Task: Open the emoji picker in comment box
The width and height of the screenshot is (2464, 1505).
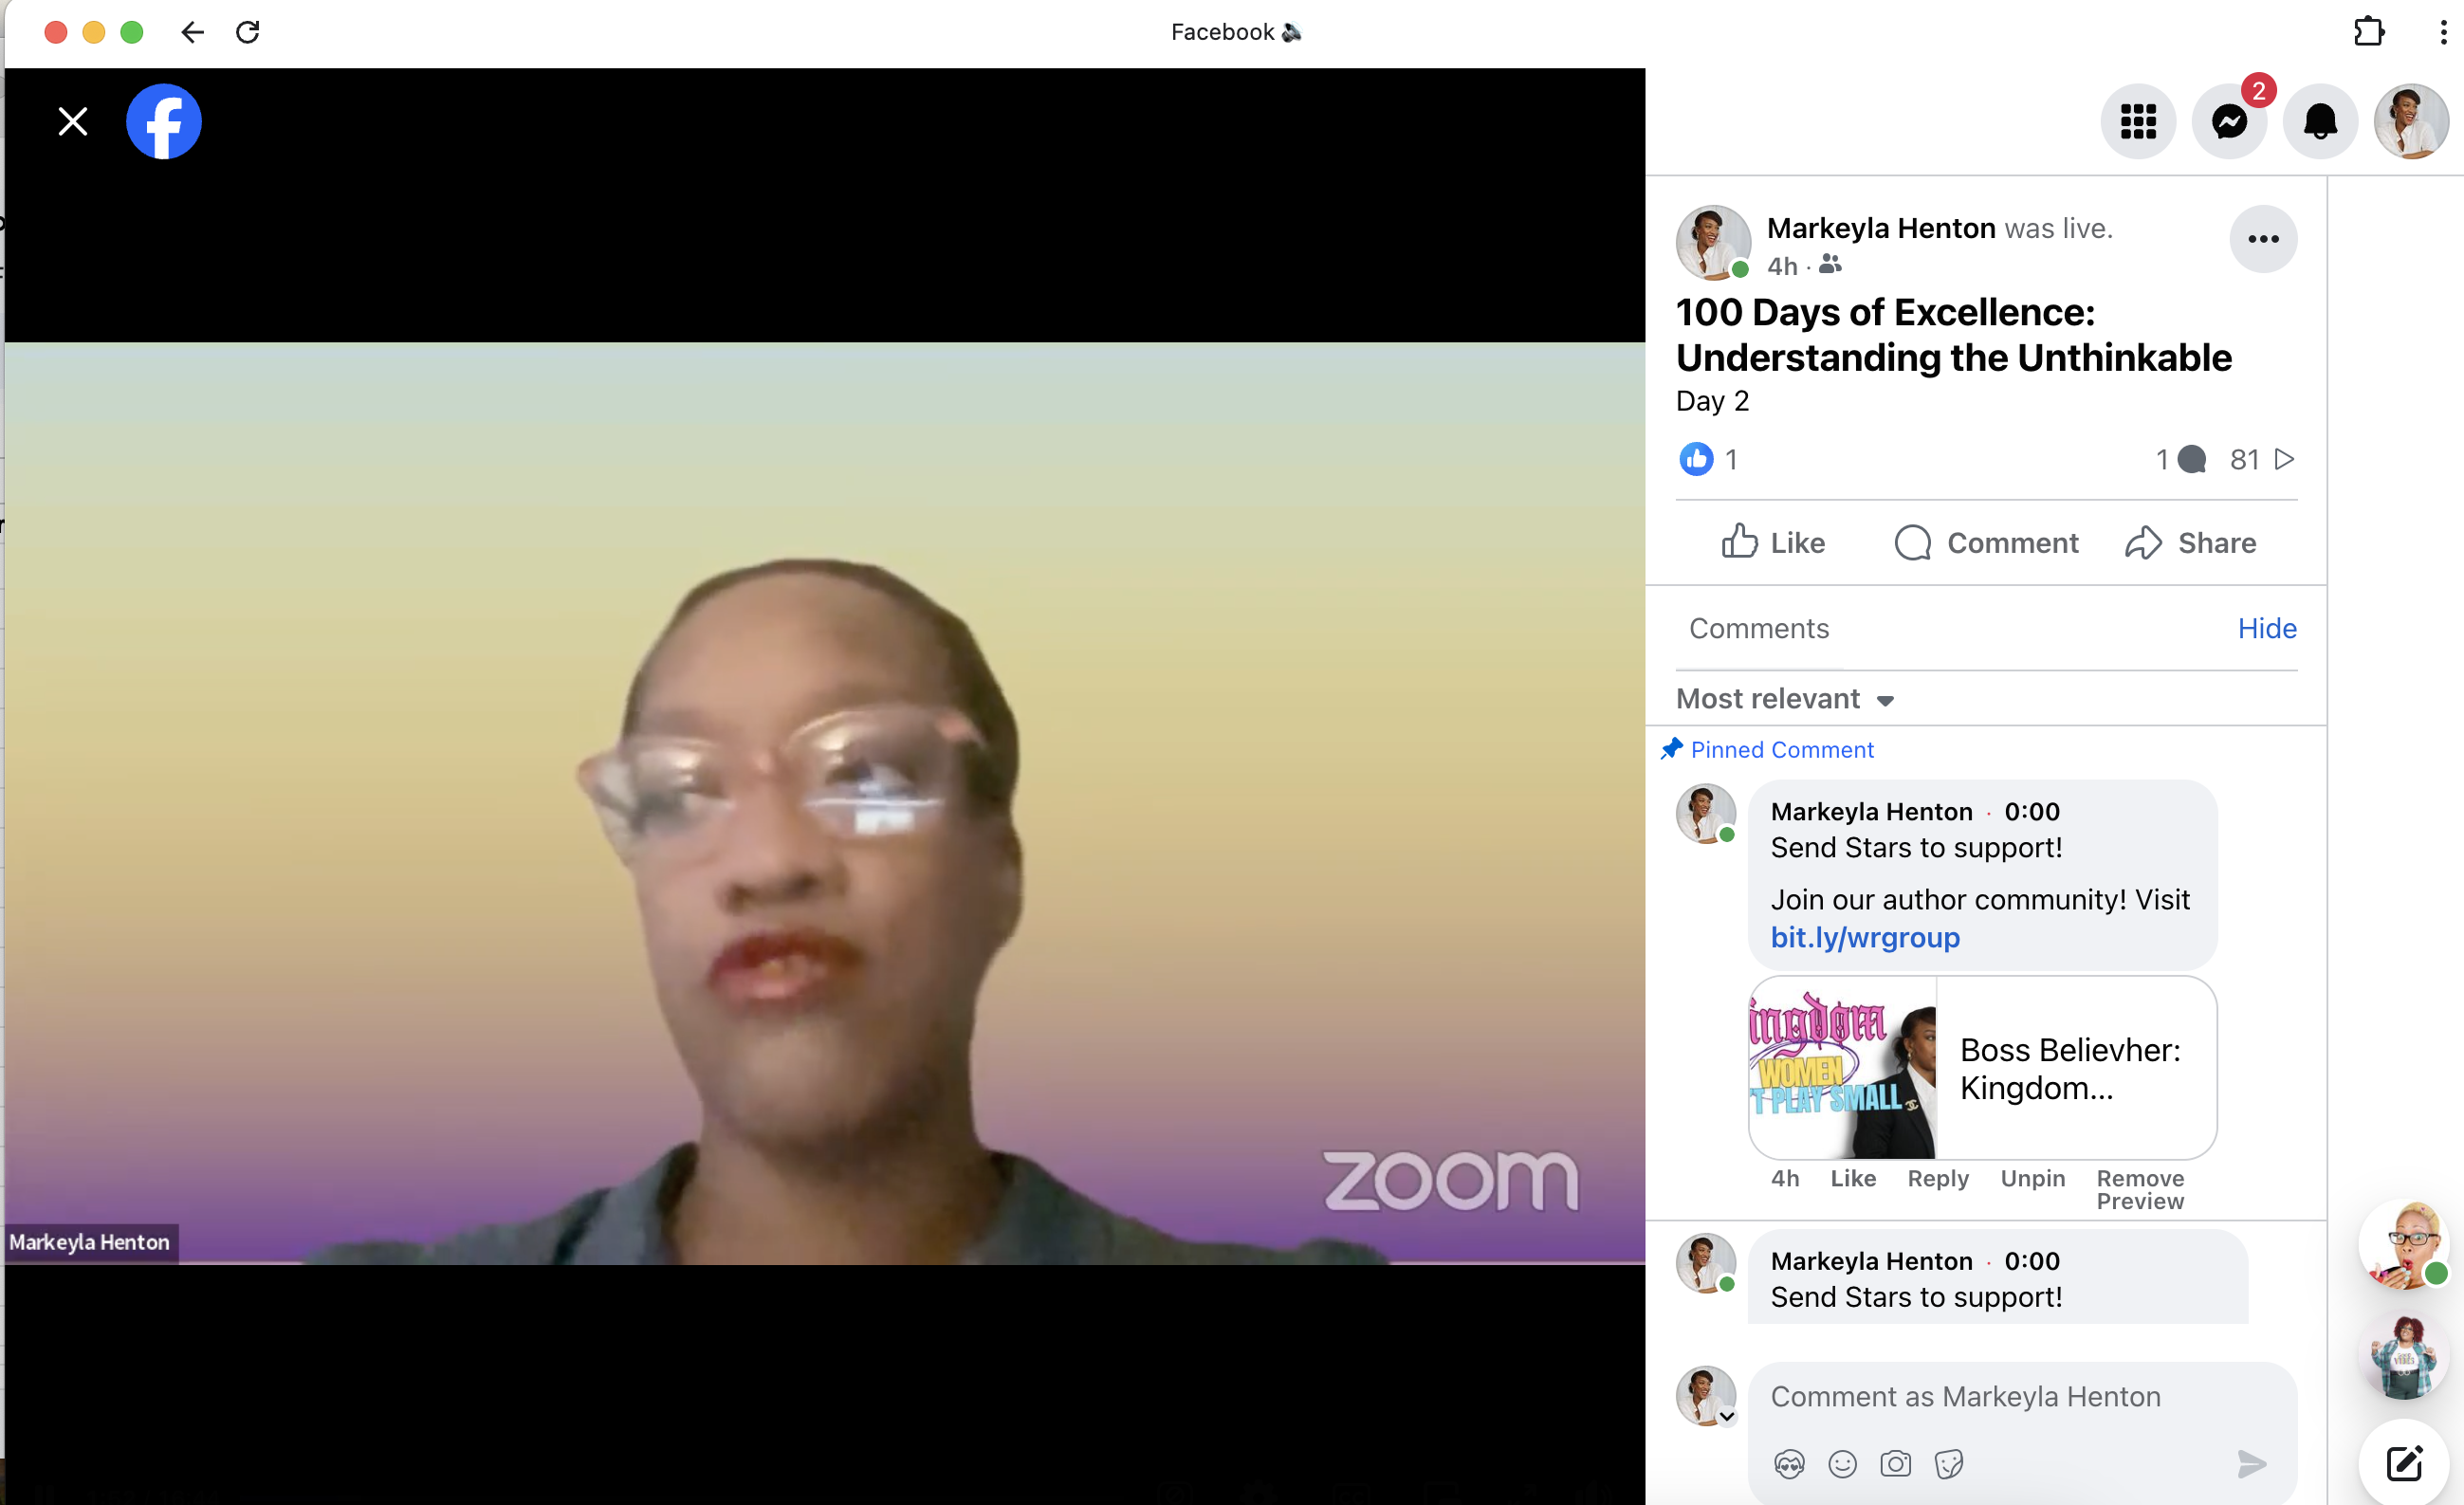Action: (x=1842, y=1464)
